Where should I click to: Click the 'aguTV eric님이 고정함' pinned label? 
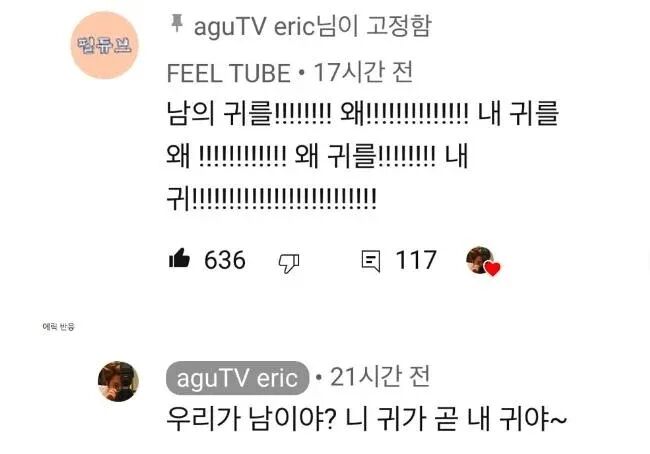click(x=313, y=26)
